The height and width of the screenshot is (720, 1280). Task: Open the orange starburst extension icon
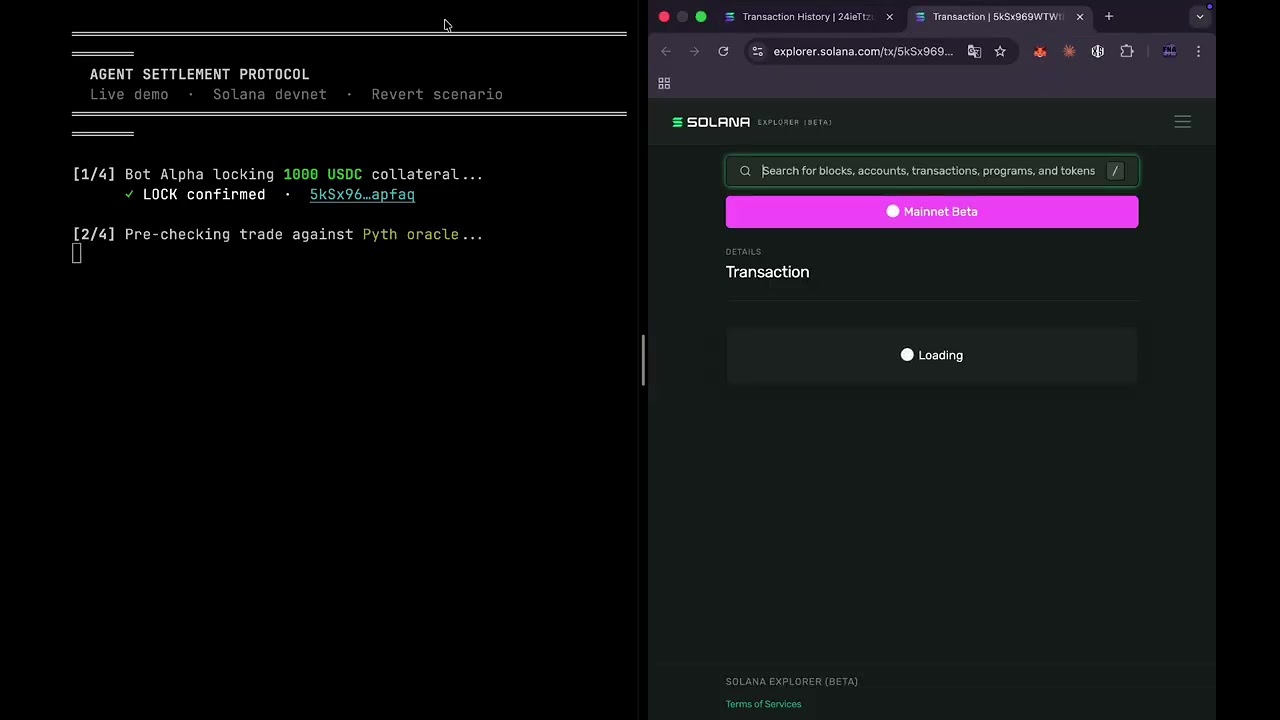[1069, 51]
